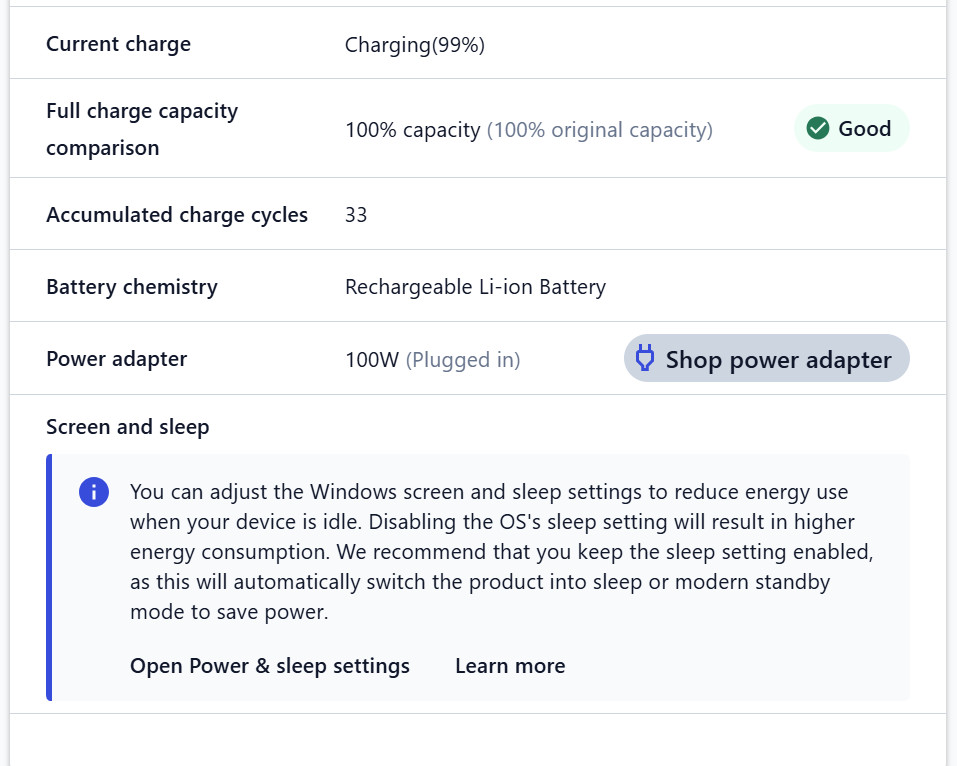The width and height of the screenshot is (957, 766).
Task: Click the Power adapter row label
Action: tap(117, 359)
